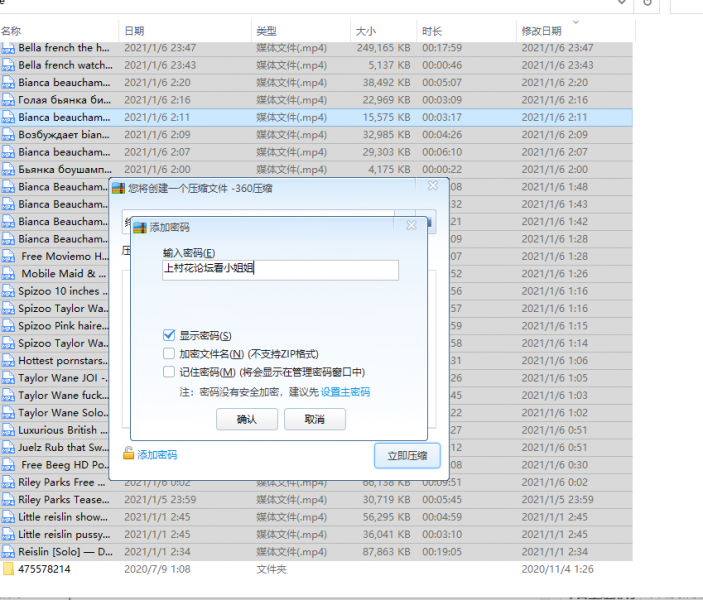
Task: Close the 360压缩 create archive window
Action: 432,186
